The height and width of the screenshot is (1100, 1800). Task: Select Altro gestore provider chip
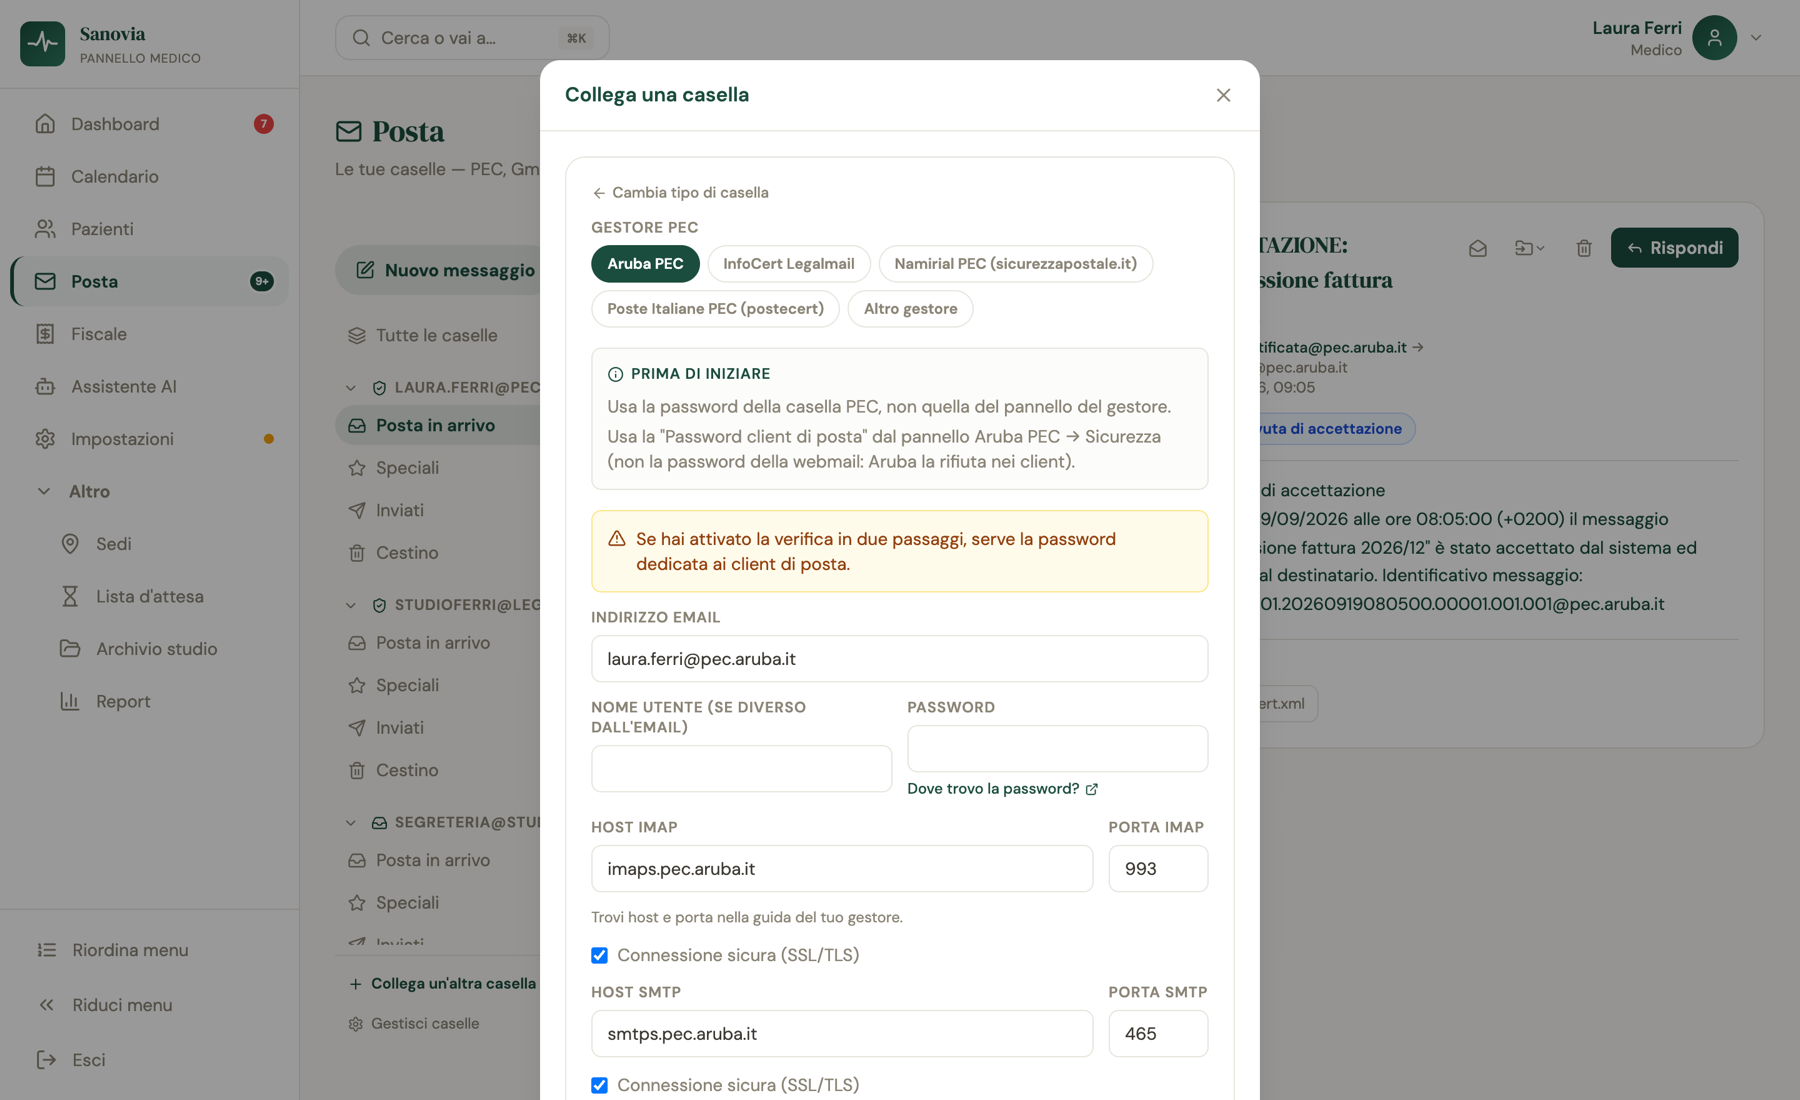click(x=910, y=309)
